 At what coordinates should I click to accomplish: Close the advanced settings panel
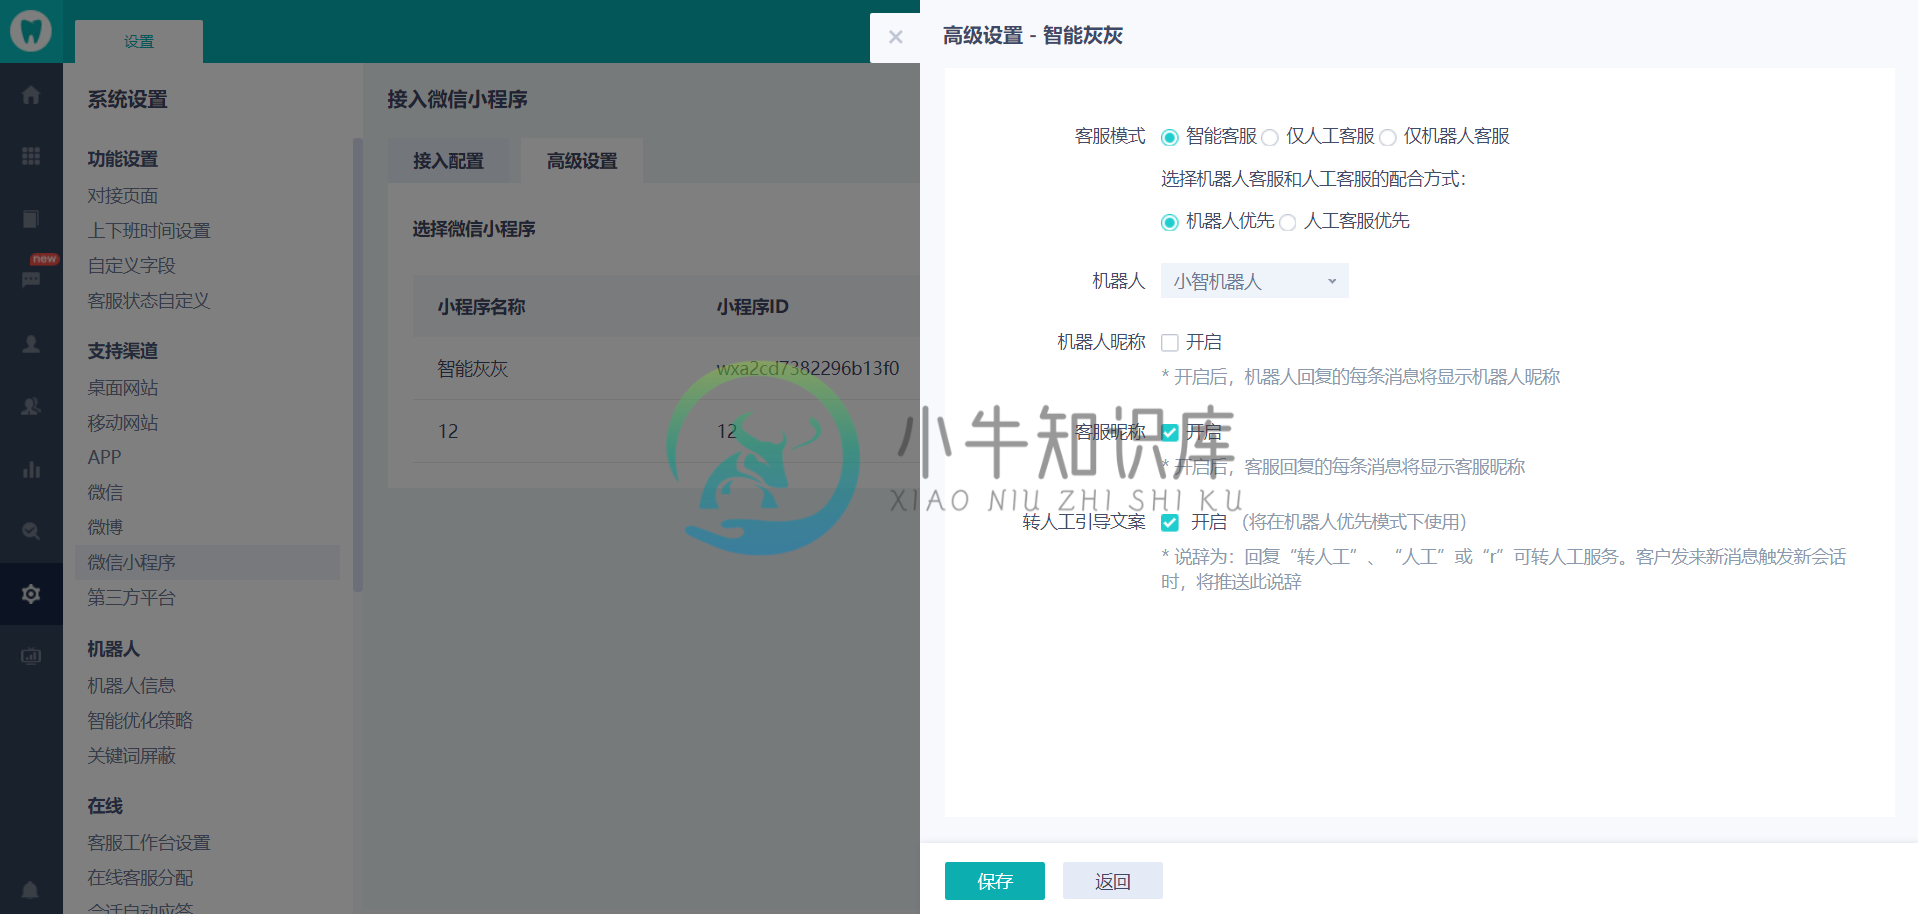pos(896,37)
